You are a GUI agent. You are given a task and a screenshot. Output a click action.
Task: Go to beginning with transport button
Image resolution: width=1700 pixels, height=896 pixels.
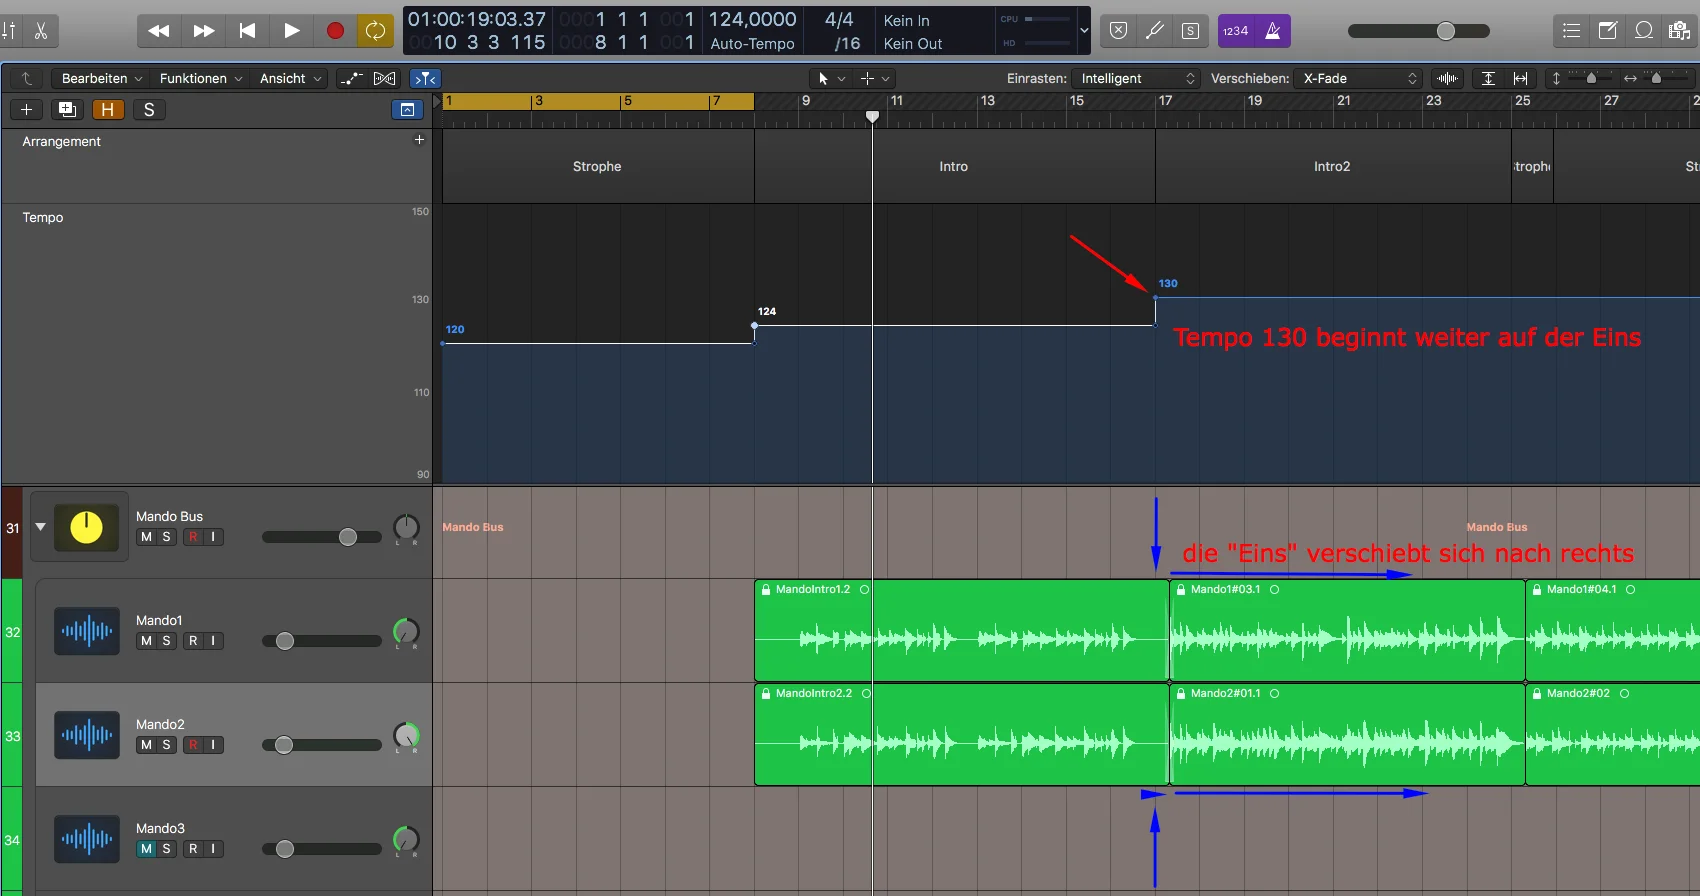tap(247, 31)
